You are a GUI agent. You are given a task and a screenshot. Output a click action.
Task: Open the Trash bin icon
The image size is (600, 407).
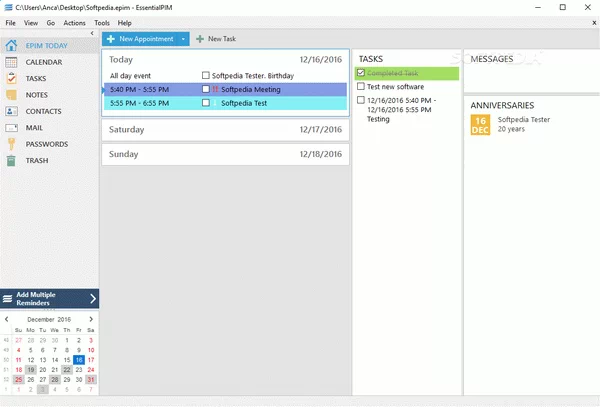tap(11, 160)
